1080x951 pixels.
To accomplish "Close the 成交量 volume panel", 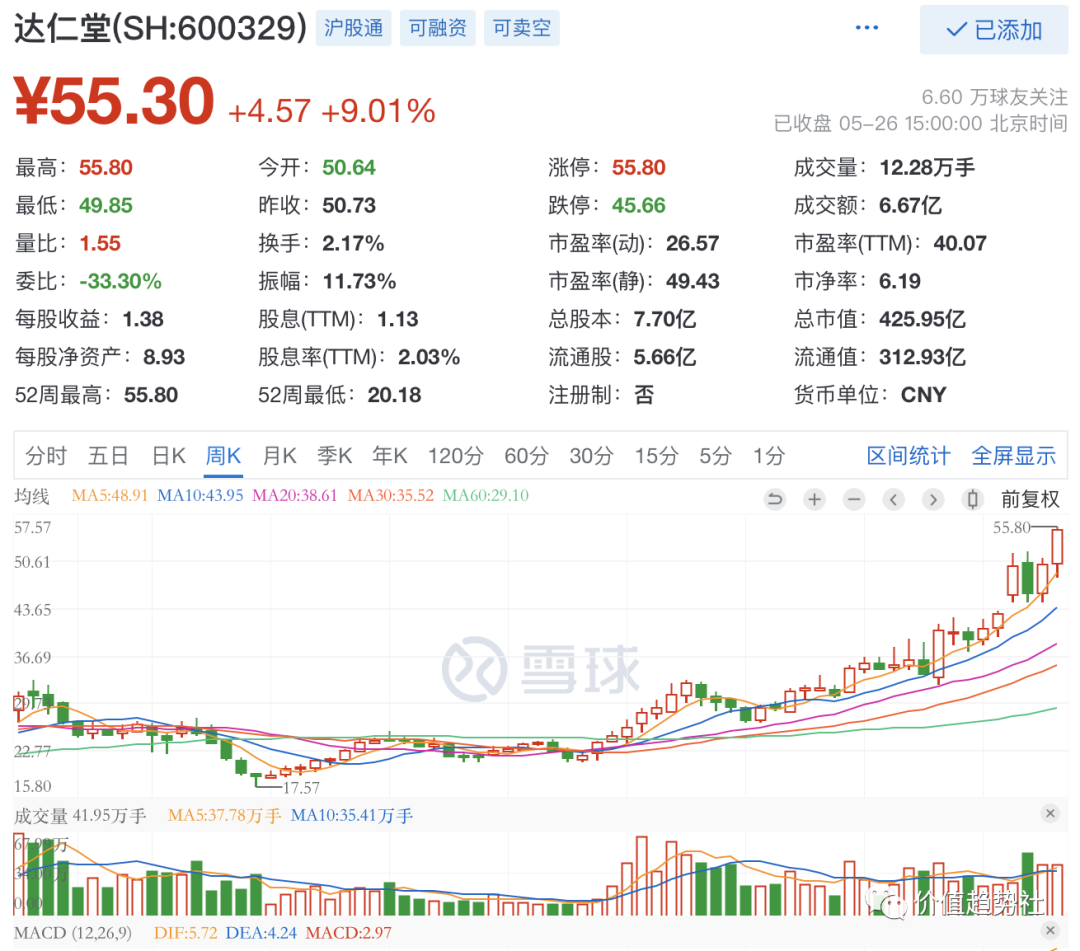I will (x=1050, y=813).
